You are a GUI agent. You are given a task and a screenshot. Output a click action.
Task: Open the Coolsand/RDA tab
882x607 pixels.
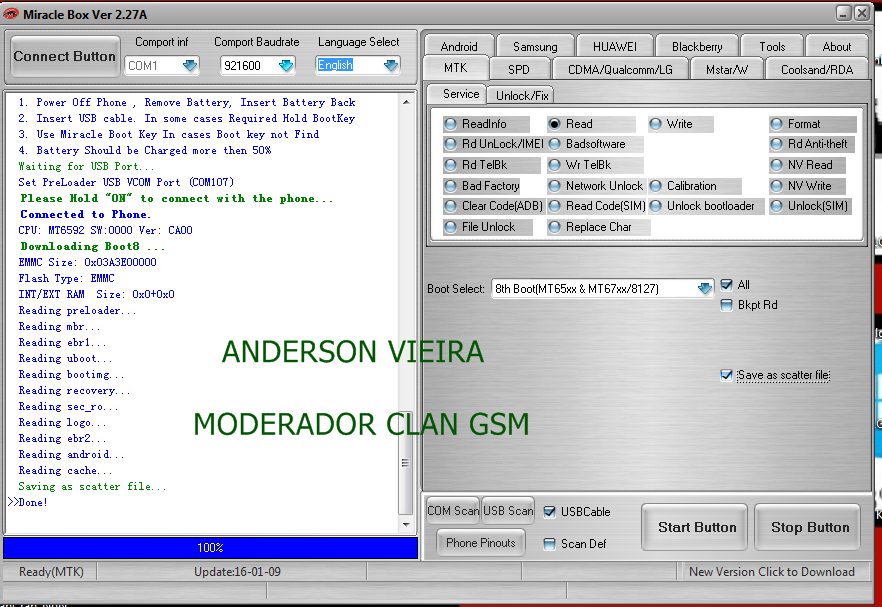[x=817, y=69]
